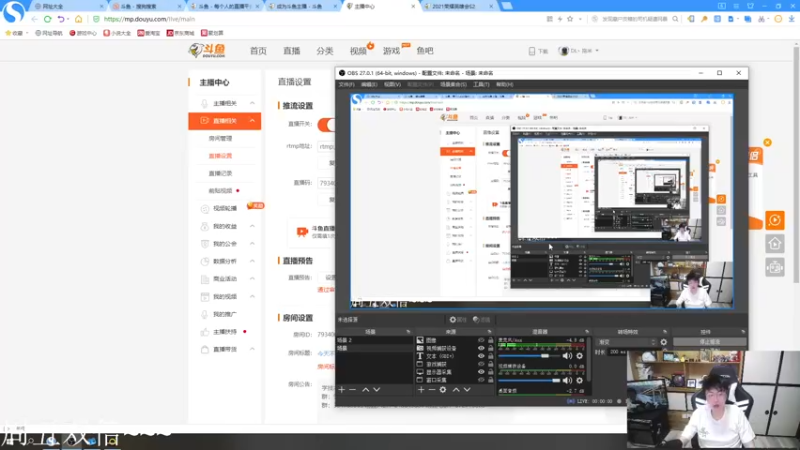Click Sogou browser logo at top left
The height and width of the screenshot is (450, 800).
point(13,12)
